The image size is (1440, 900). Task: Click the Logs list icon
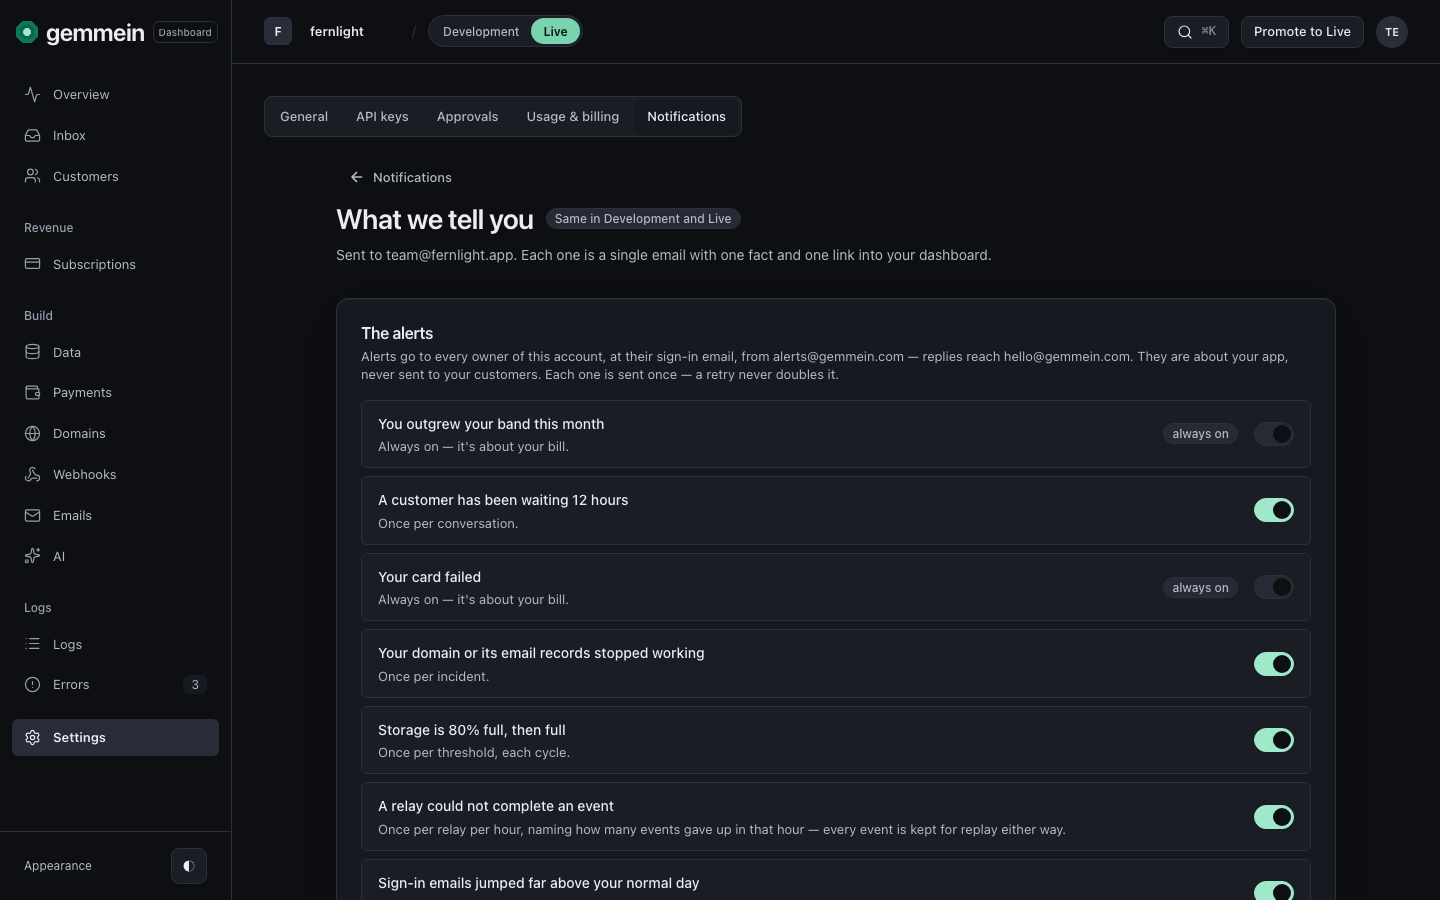point(33,644)
